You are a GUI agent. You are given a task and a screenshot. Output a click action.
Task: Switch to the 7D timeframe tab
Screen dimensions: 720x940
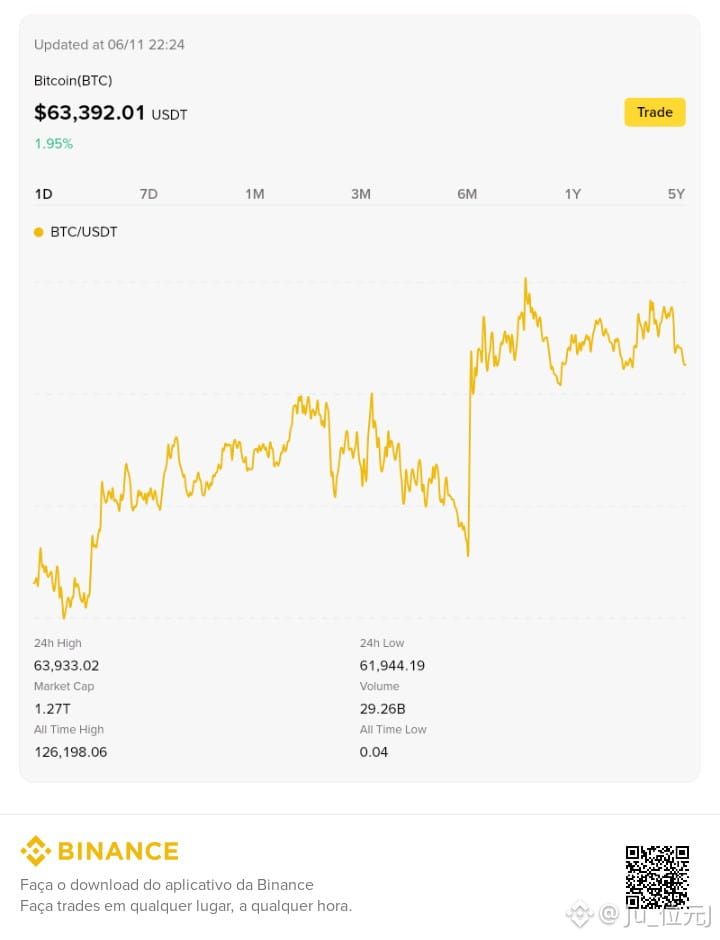pos(149,194)
